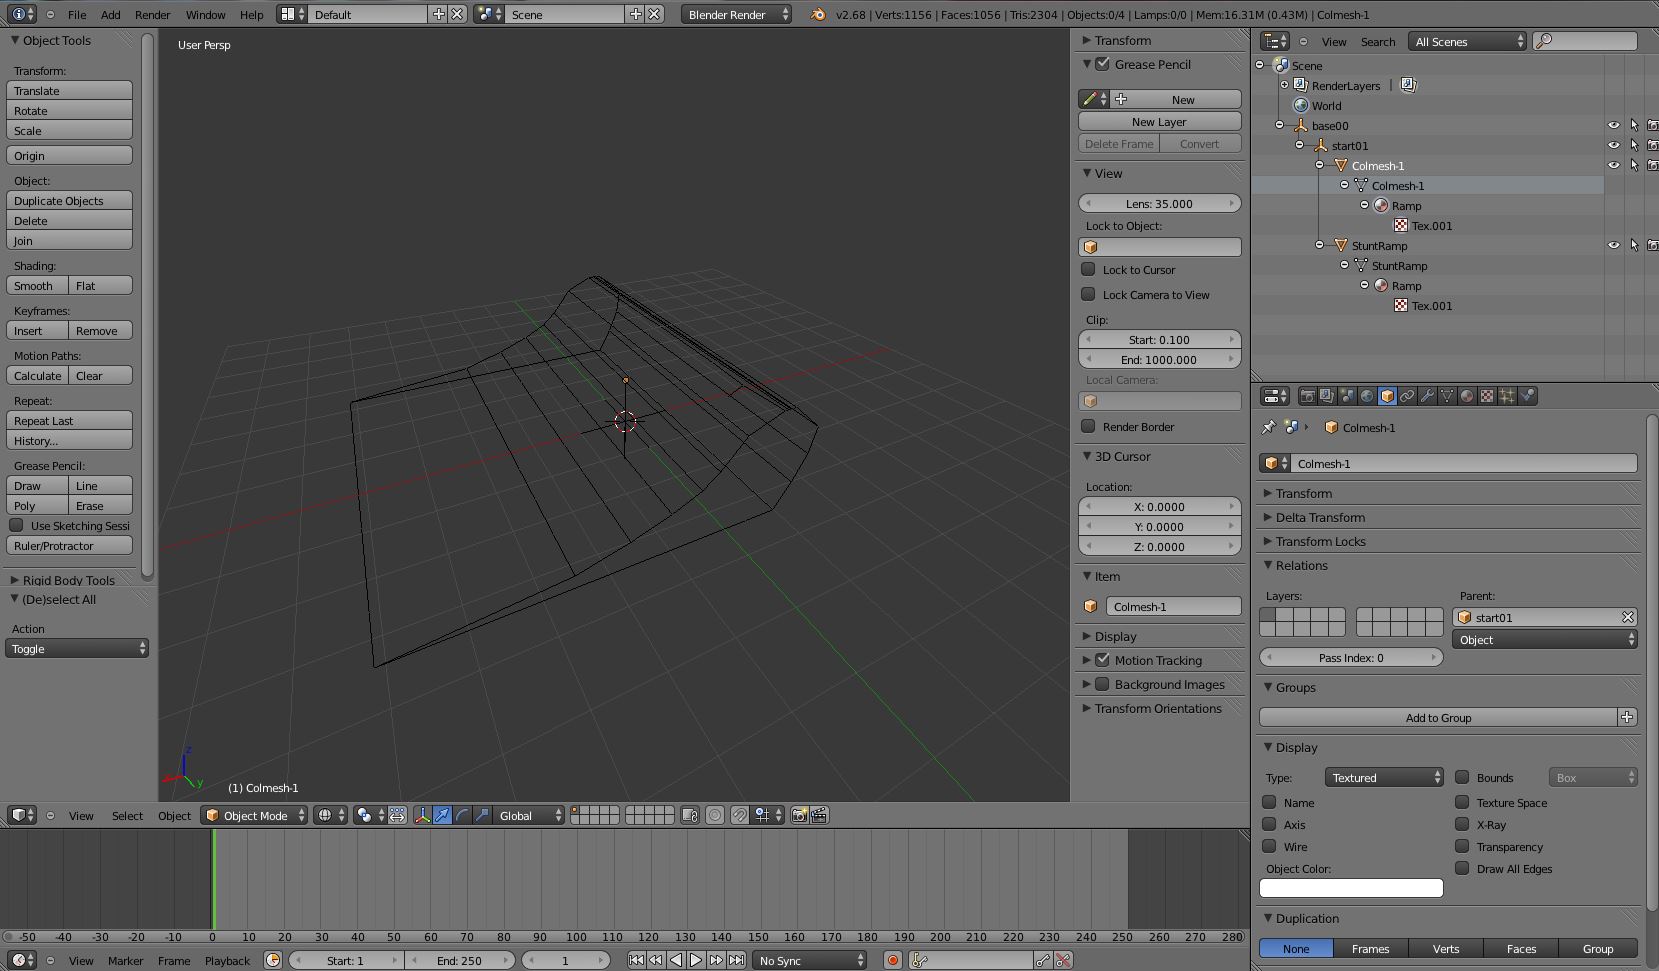
Task: Open the File menu
Action: [x=76, y=15]
